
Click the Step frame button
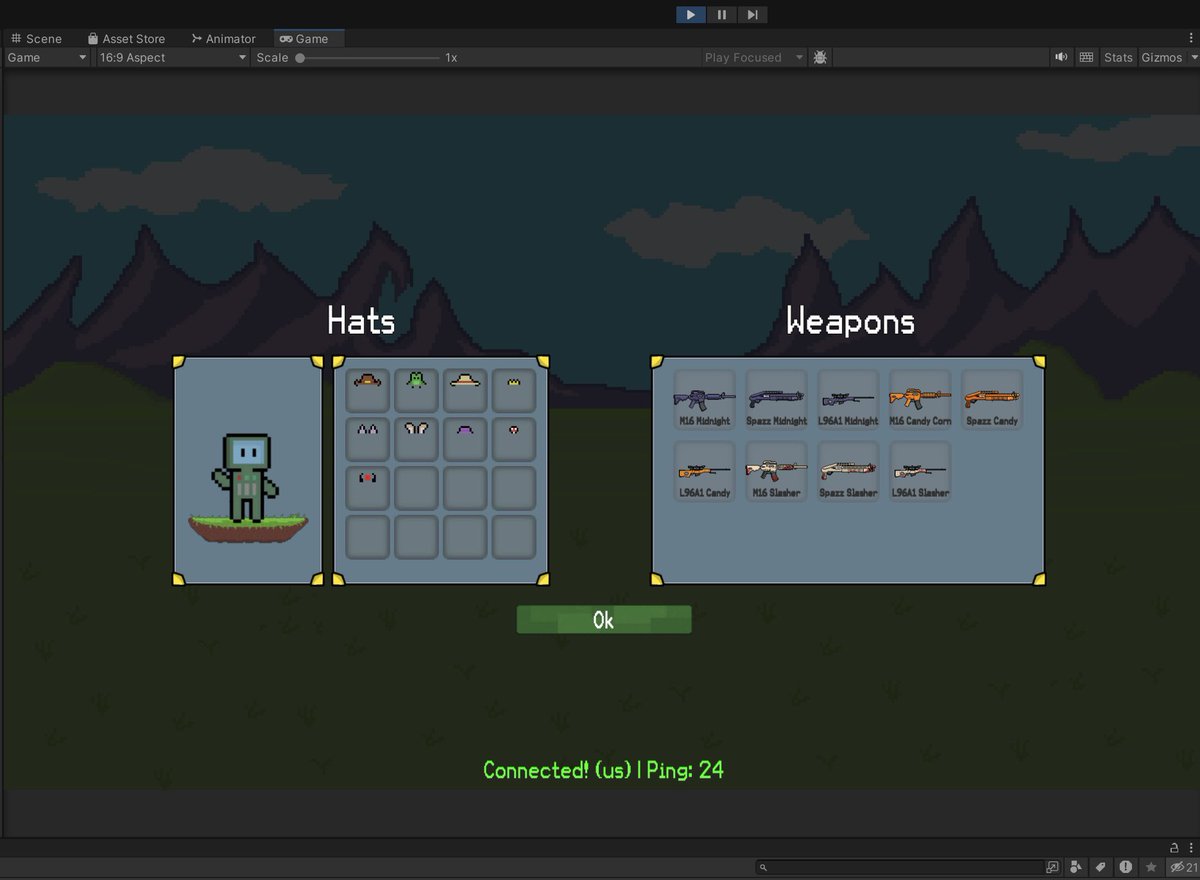pyautogui.click(x=752, y=14)
